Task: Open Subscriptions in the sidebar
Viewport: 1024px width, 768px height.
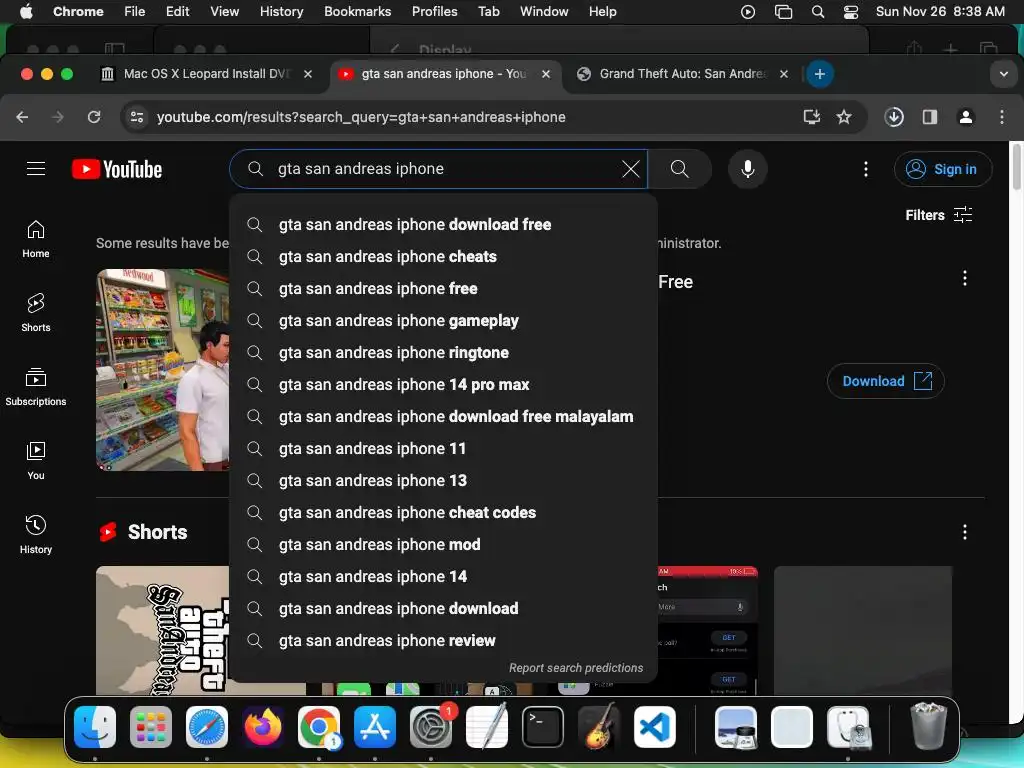Action: tap(36, 387)
